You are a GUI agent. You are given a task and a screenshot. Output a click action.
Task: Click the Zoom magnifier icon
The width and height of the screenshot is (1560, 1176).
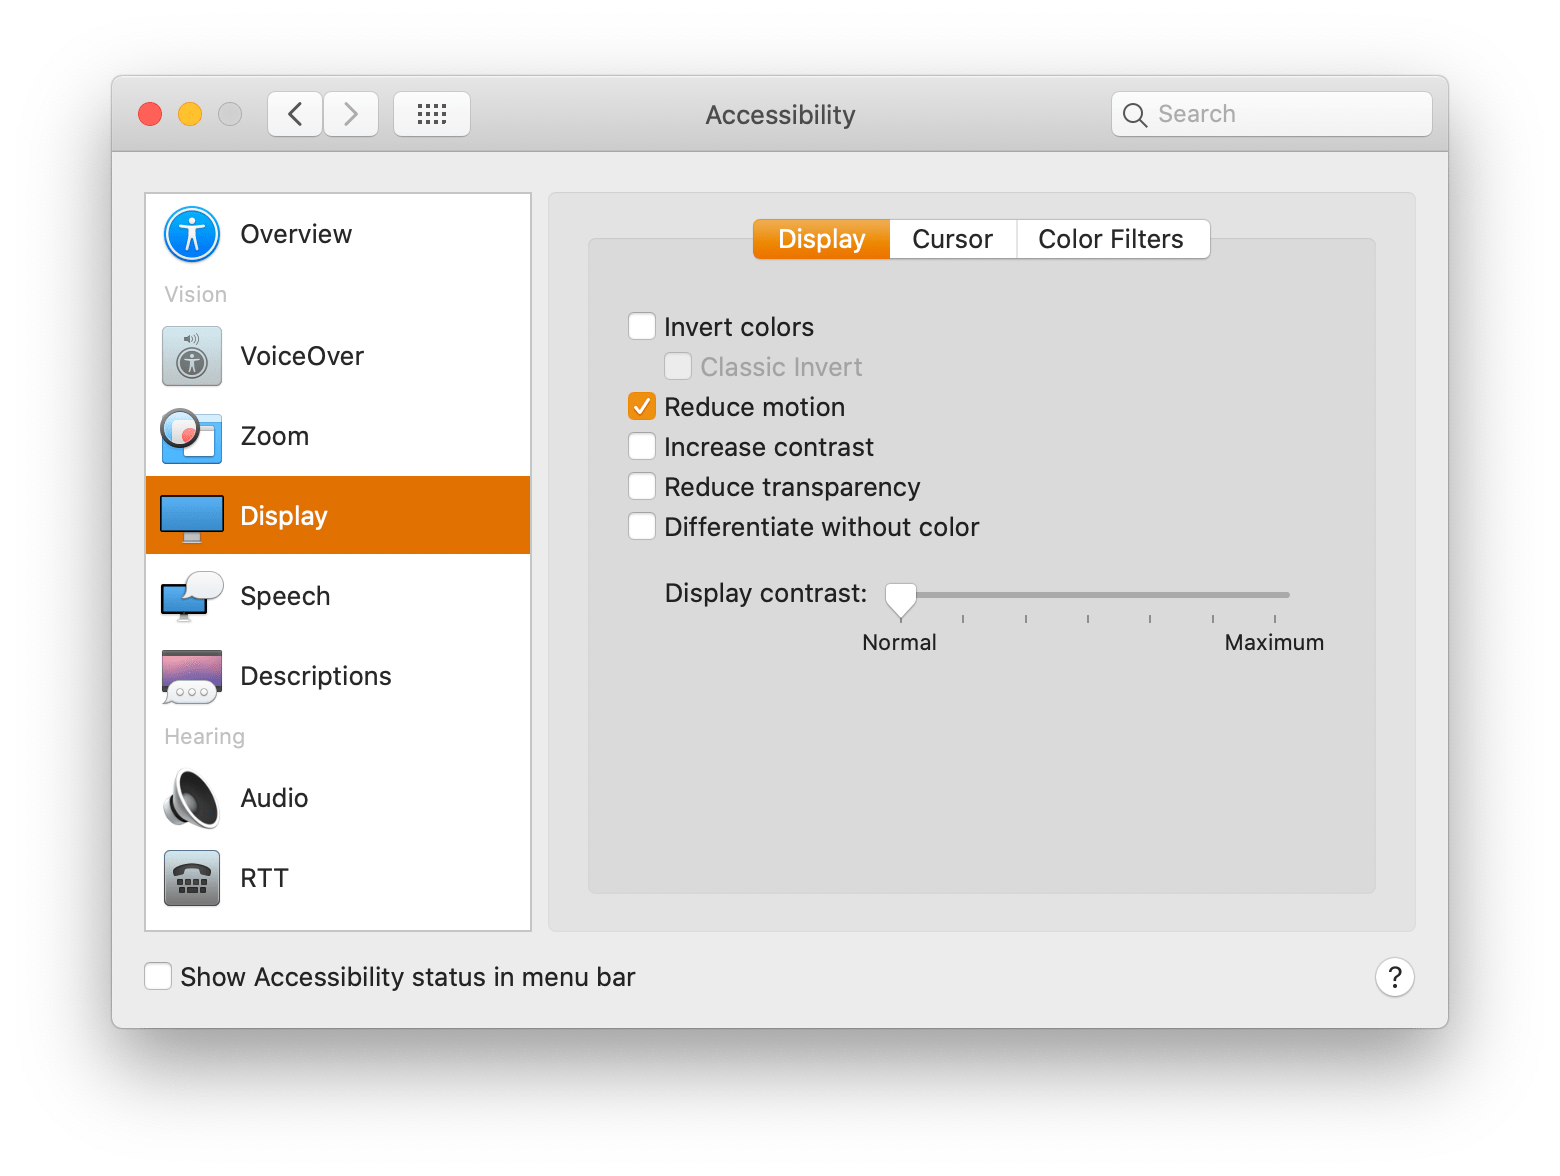point(190,436)
